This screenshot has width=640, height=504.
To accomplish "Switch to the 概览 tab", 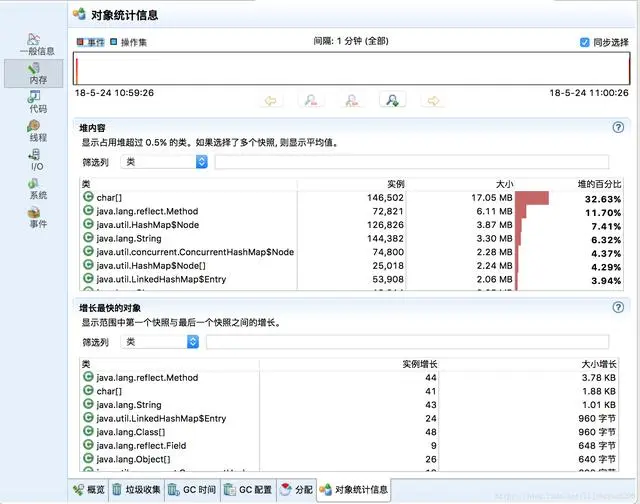I will [x=89, y=490].
